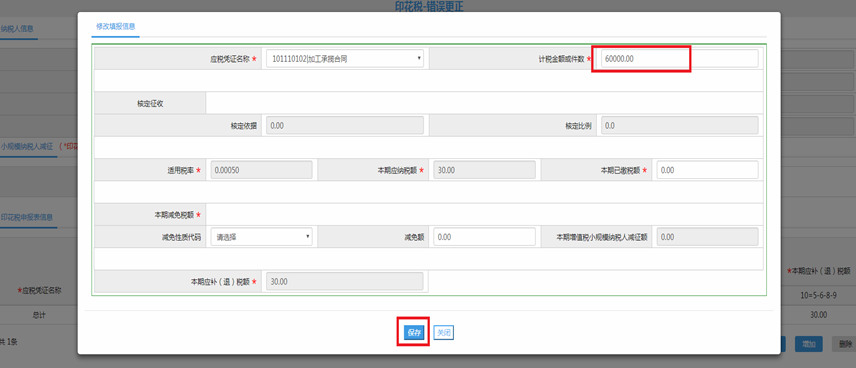The image size is (856, 368).
Task: Click the 本期减免税额 label
Action: point(174,215)
